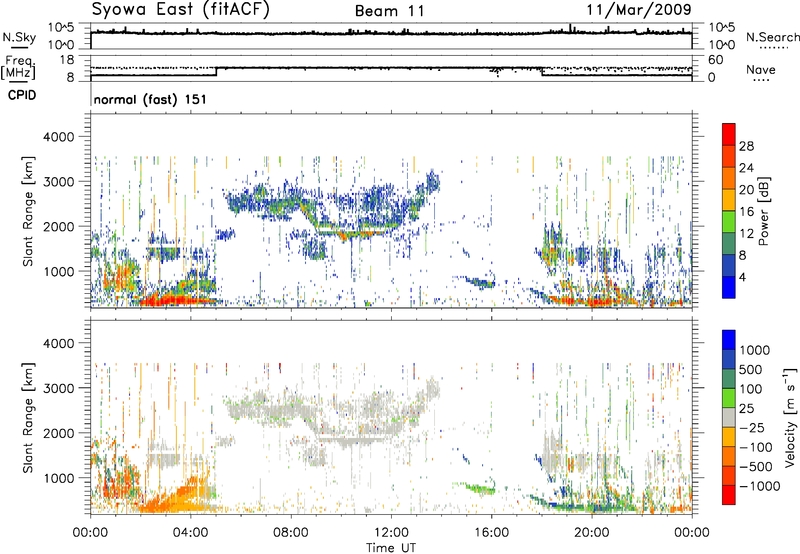Click the '04:00' time tick label

pyautogui.click(x=190, y=533)
